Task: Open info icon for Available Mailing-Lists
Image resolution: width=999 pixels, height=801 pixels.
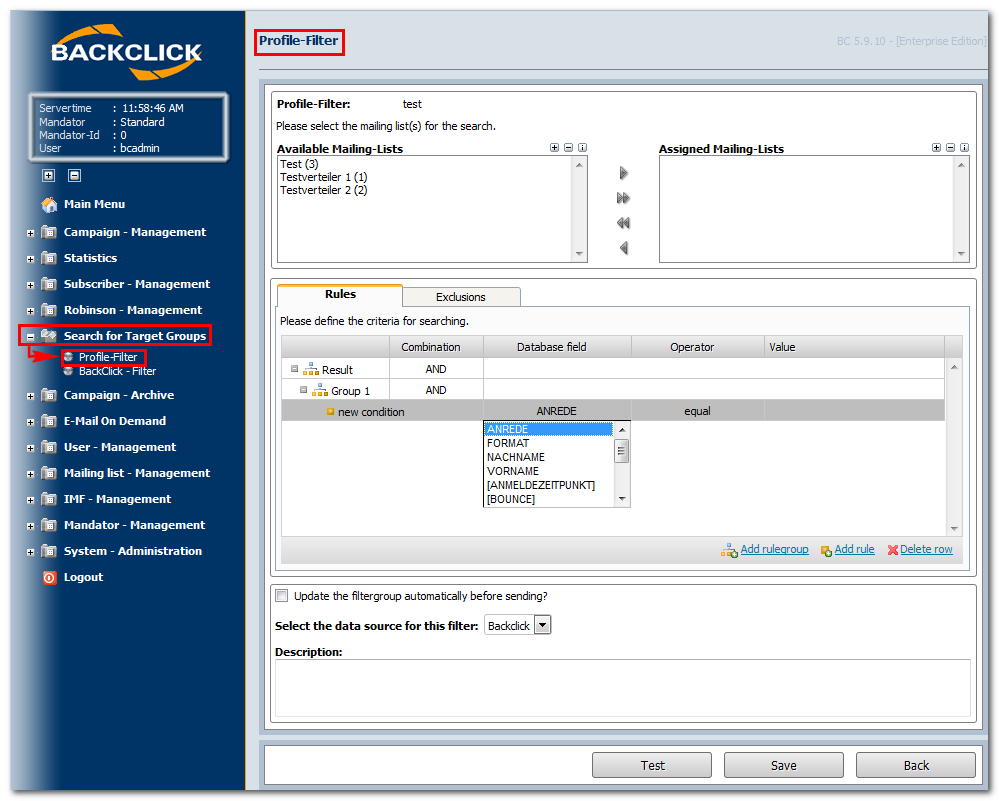Action: tap(582, 148)
